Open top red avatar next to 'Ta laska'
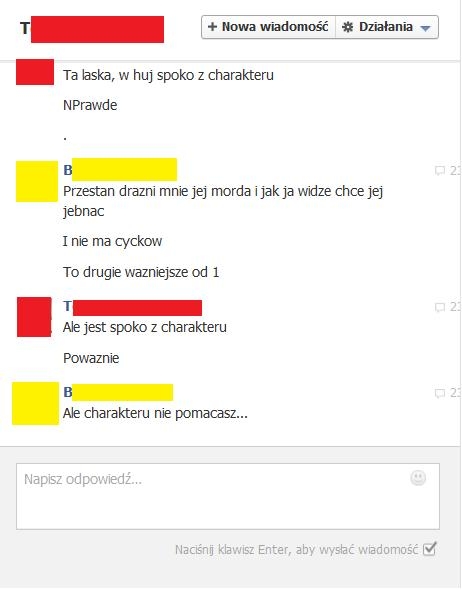Image resolution: width=462 pixels, height=590 pixels. coord(35,72)
